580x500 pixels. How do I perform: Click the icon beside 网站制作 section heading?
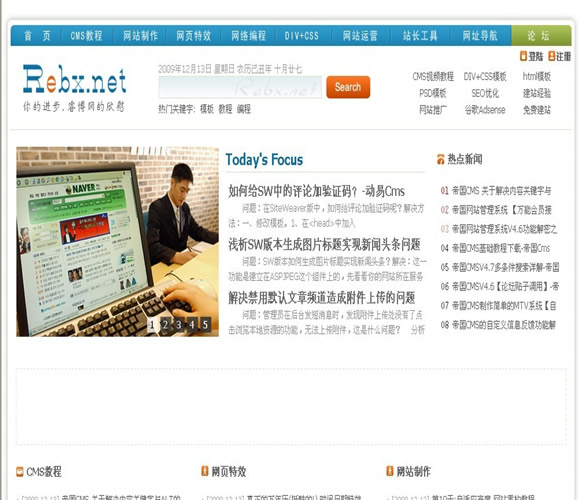(390, 471)
